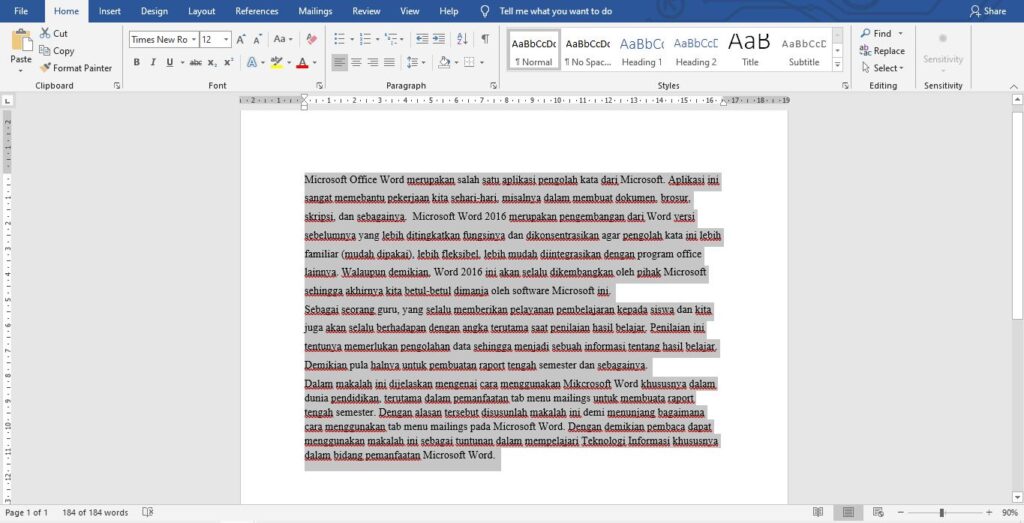Click the 90% zoom level
The image size is (1024, 523).
point(1010,513)
